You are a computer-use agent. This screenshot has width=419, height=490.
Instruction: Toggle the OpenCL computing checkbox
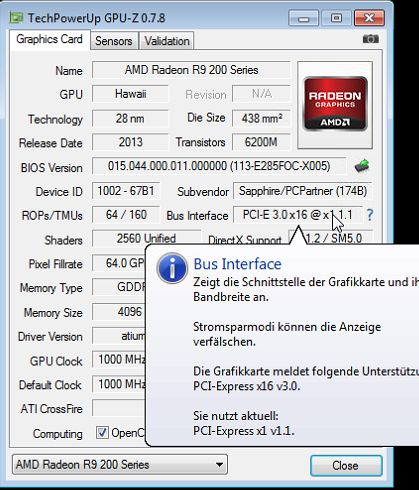point(102,433)
